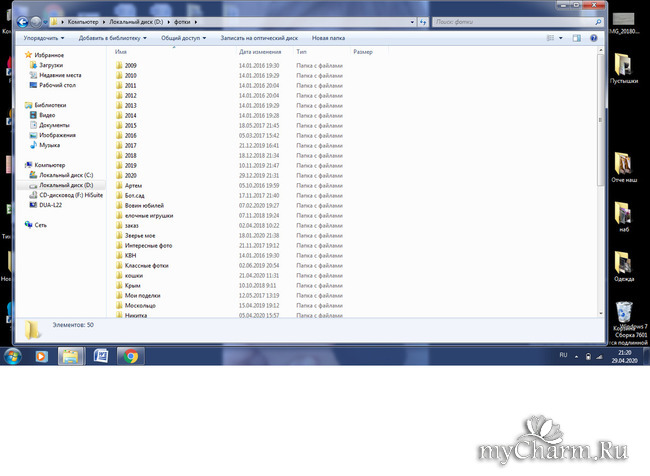Viewport: 650px width, 476px height.
Task: Select Локальный диск (C:) in the sidebar
Action: pos(60,175)
